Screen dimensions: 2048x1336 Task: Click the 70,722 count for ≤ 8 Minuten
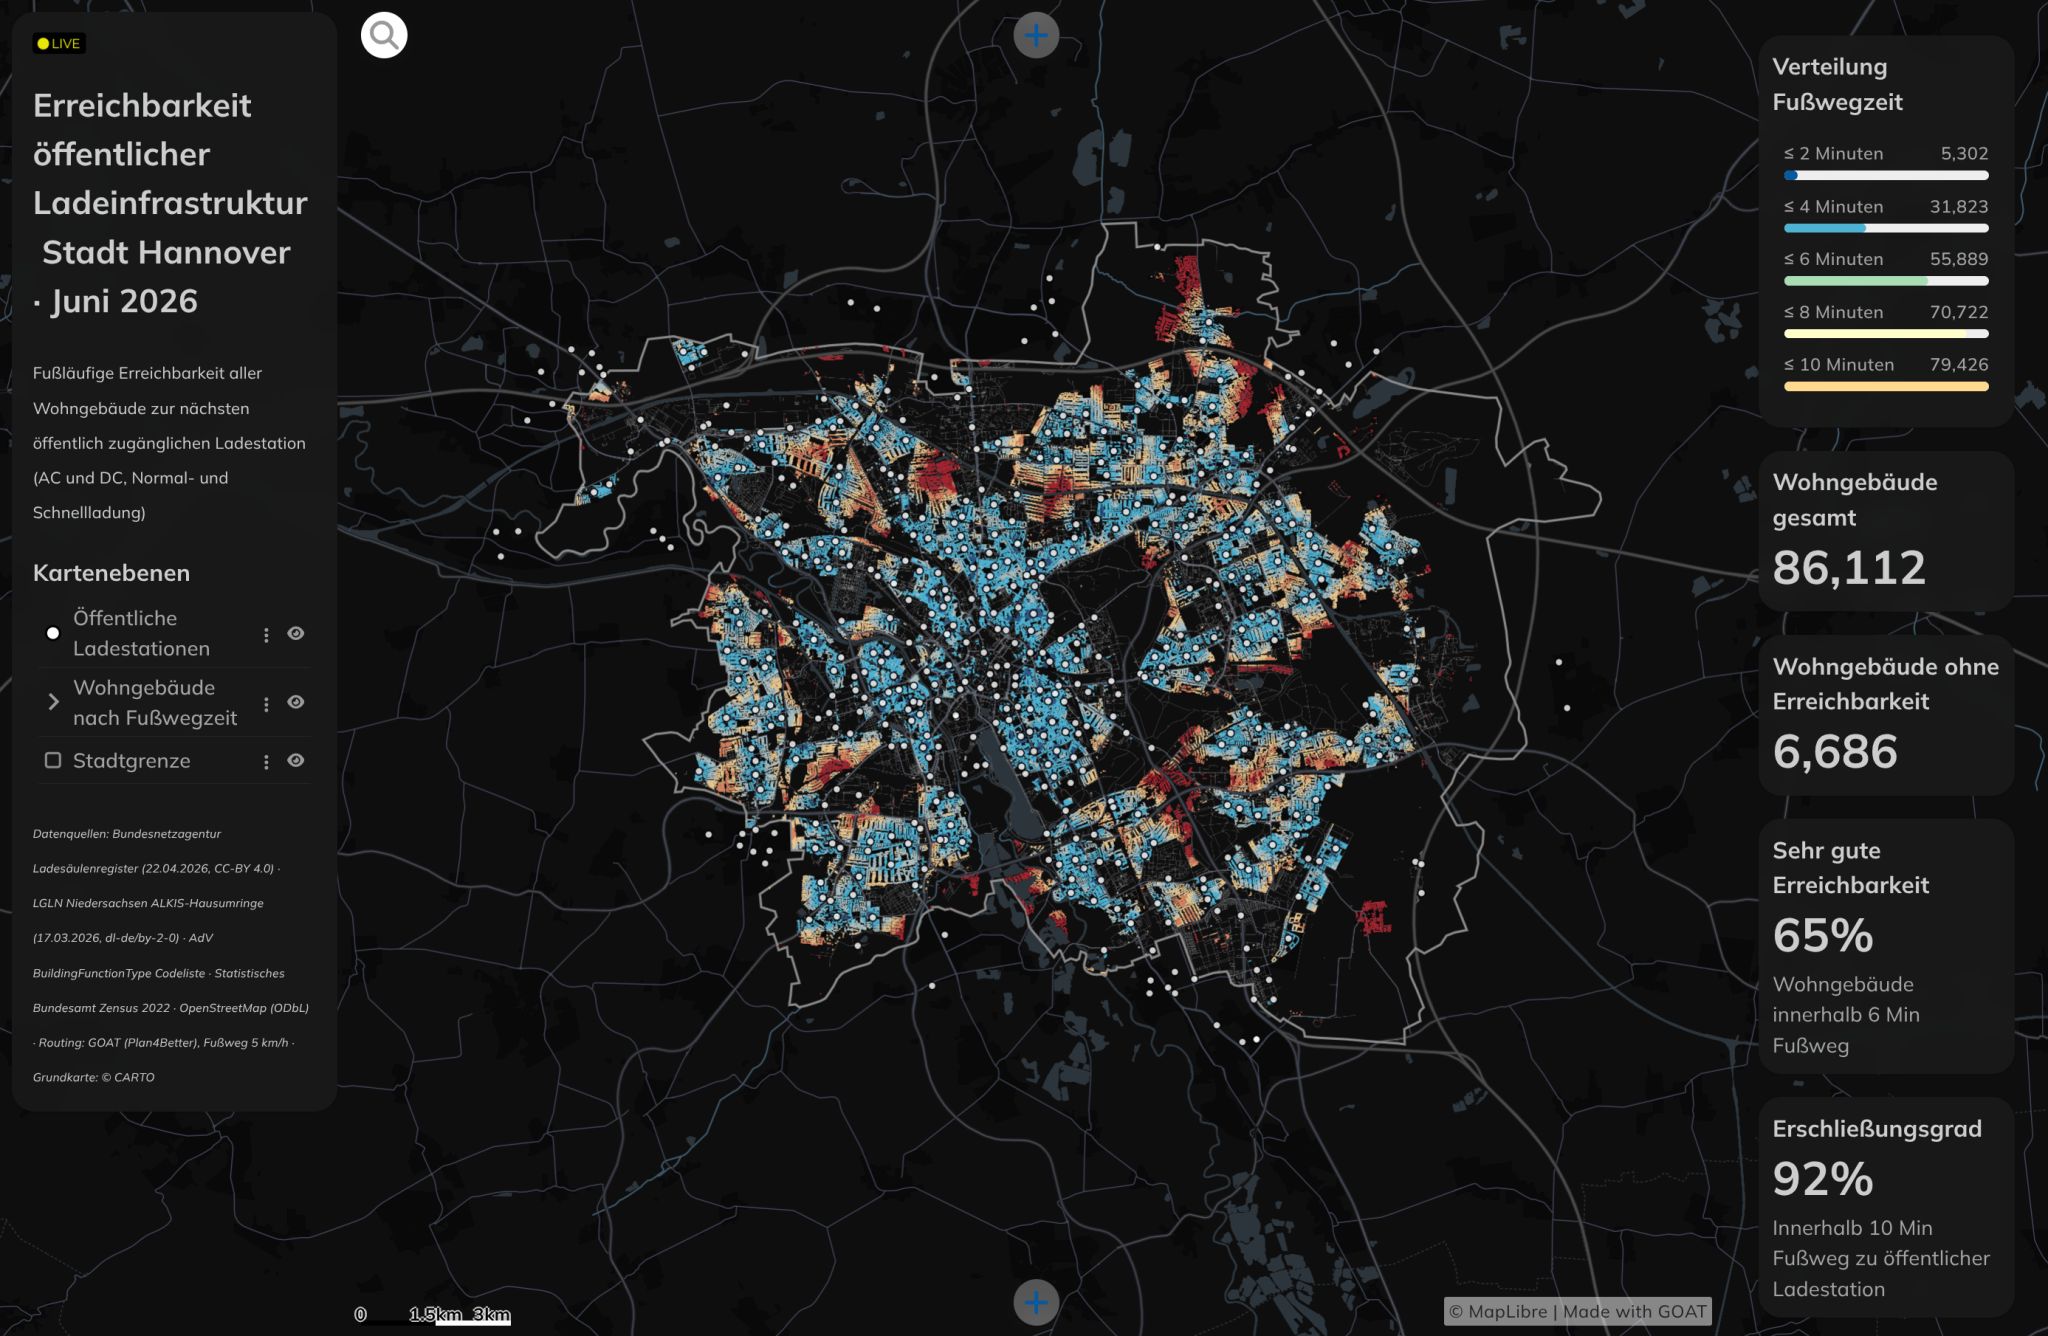point(1958,312)
